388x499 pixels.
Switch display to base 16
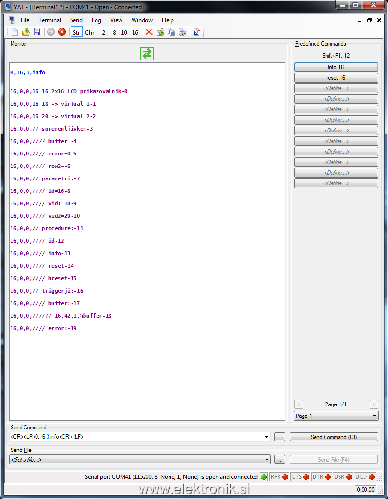[135, 32]
